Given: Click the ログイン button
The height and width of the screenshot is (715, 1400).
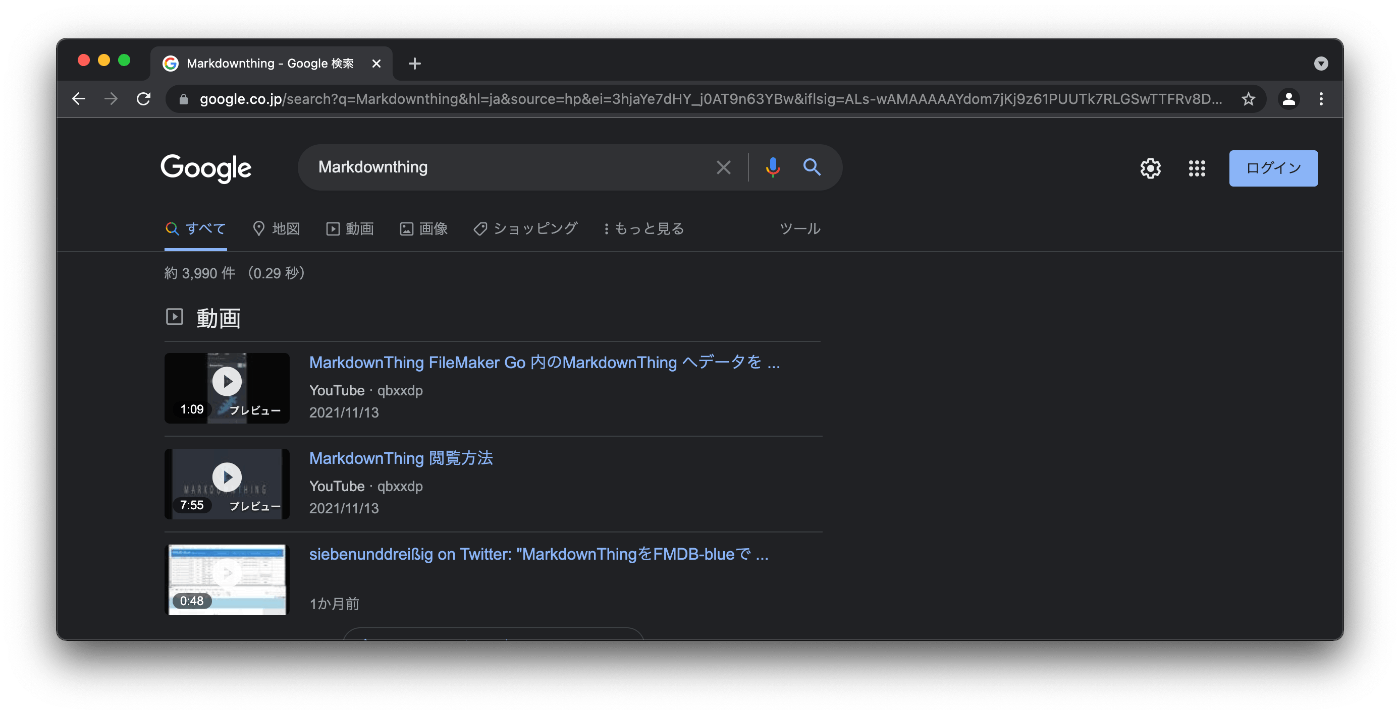Looking at the screenshot, I should pos(1273,168).
